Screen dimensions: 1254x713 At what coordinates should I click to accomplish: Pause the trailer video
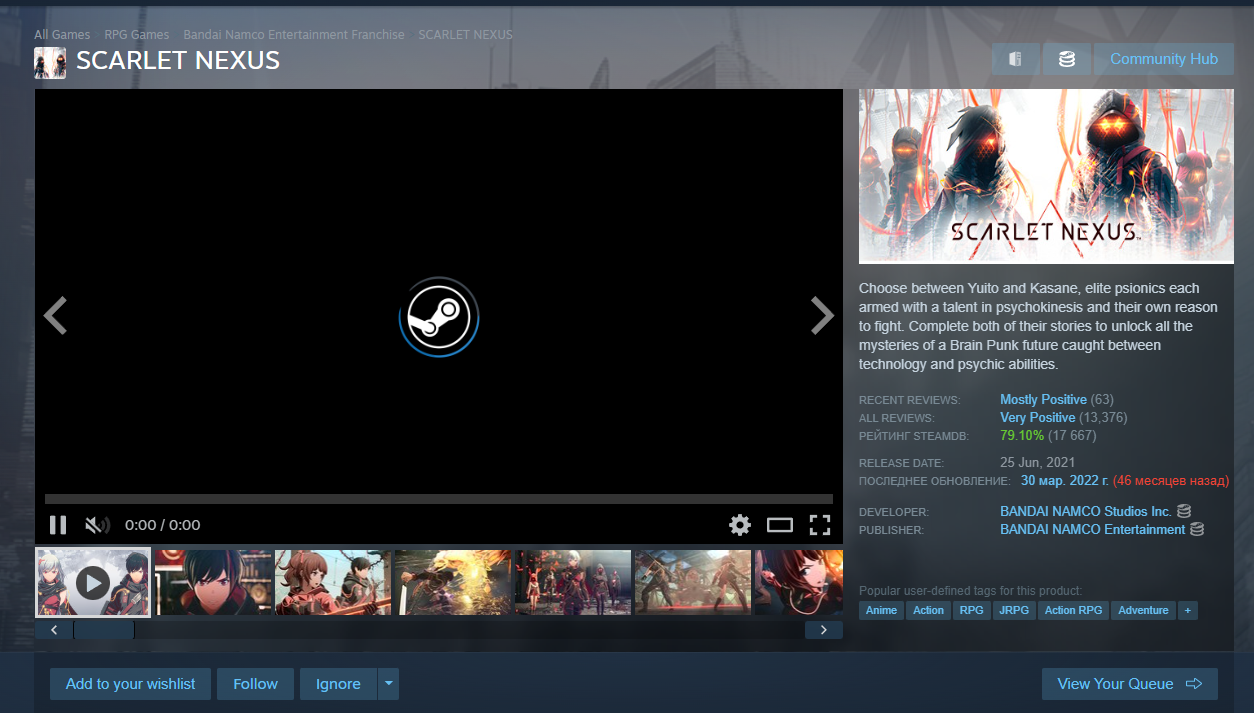point(58,524)
